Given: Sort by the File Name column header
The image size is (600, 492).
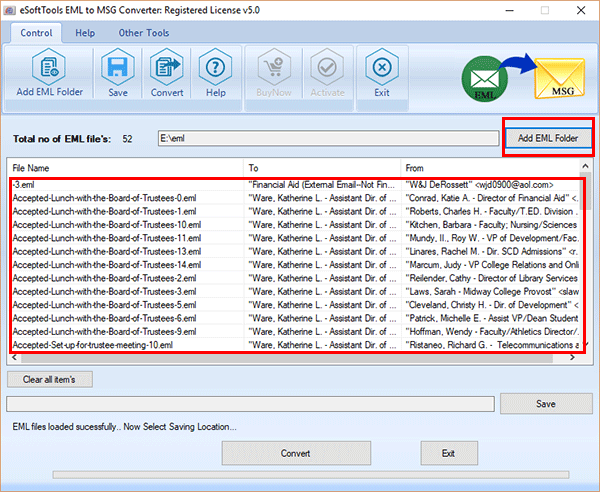Looking at the screenshot, I should [126, 168].
